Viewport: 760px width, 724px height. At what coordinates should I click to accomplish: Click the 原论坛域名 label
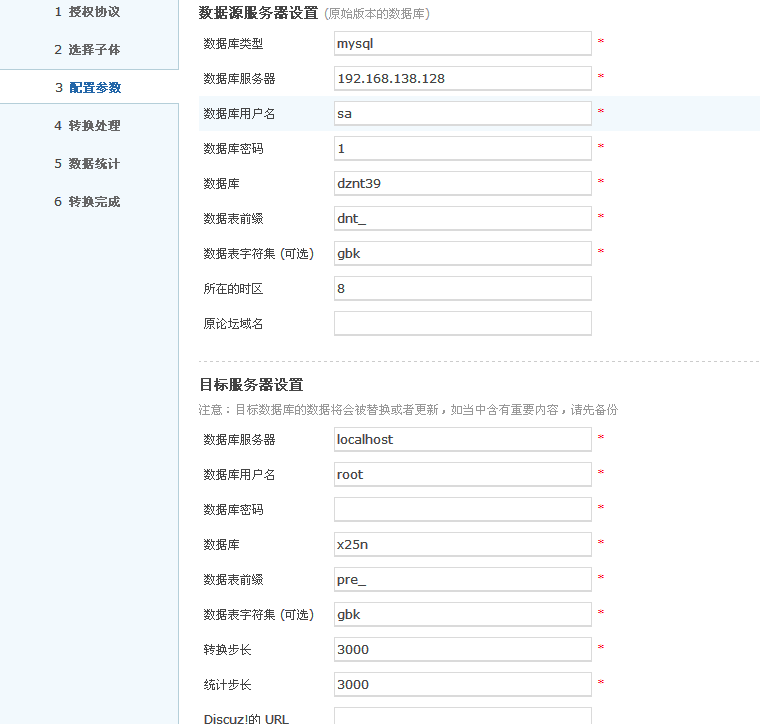tap(233, 323)
